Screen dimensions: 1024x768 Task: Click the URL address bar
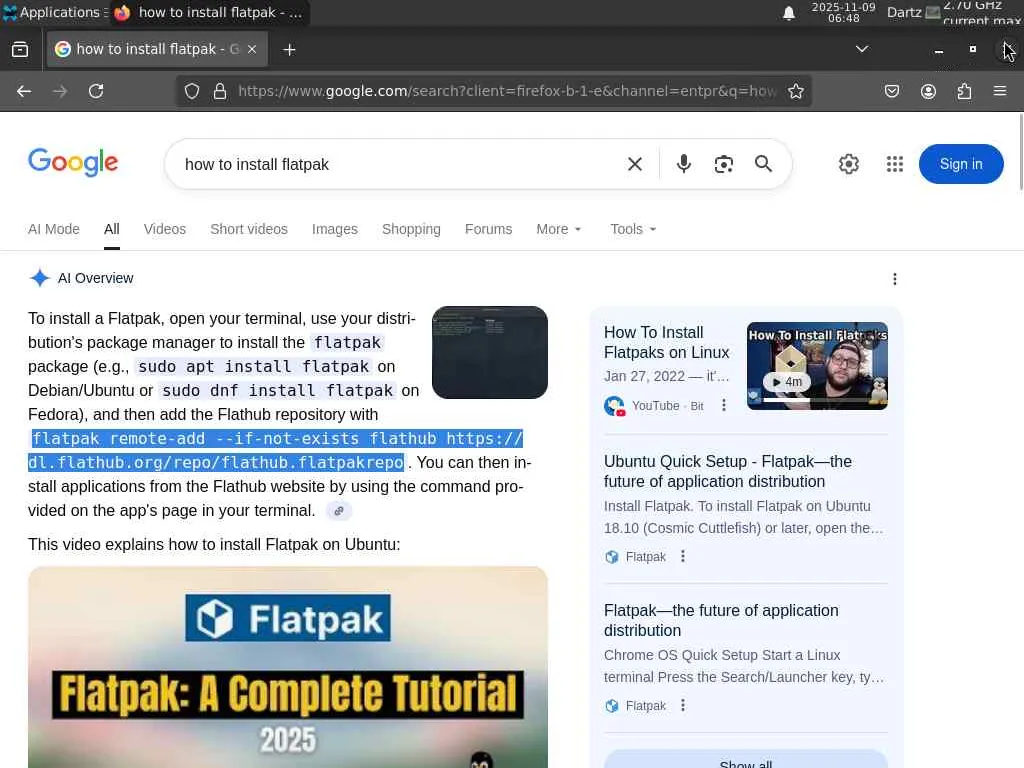tap(507, 91)
